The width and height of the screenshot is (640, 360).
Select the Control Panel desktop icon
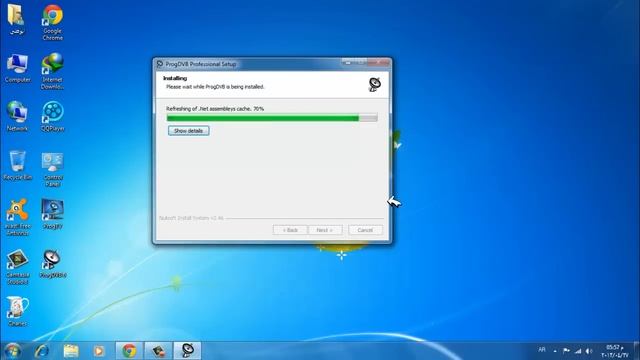click(x=53, y=169)
